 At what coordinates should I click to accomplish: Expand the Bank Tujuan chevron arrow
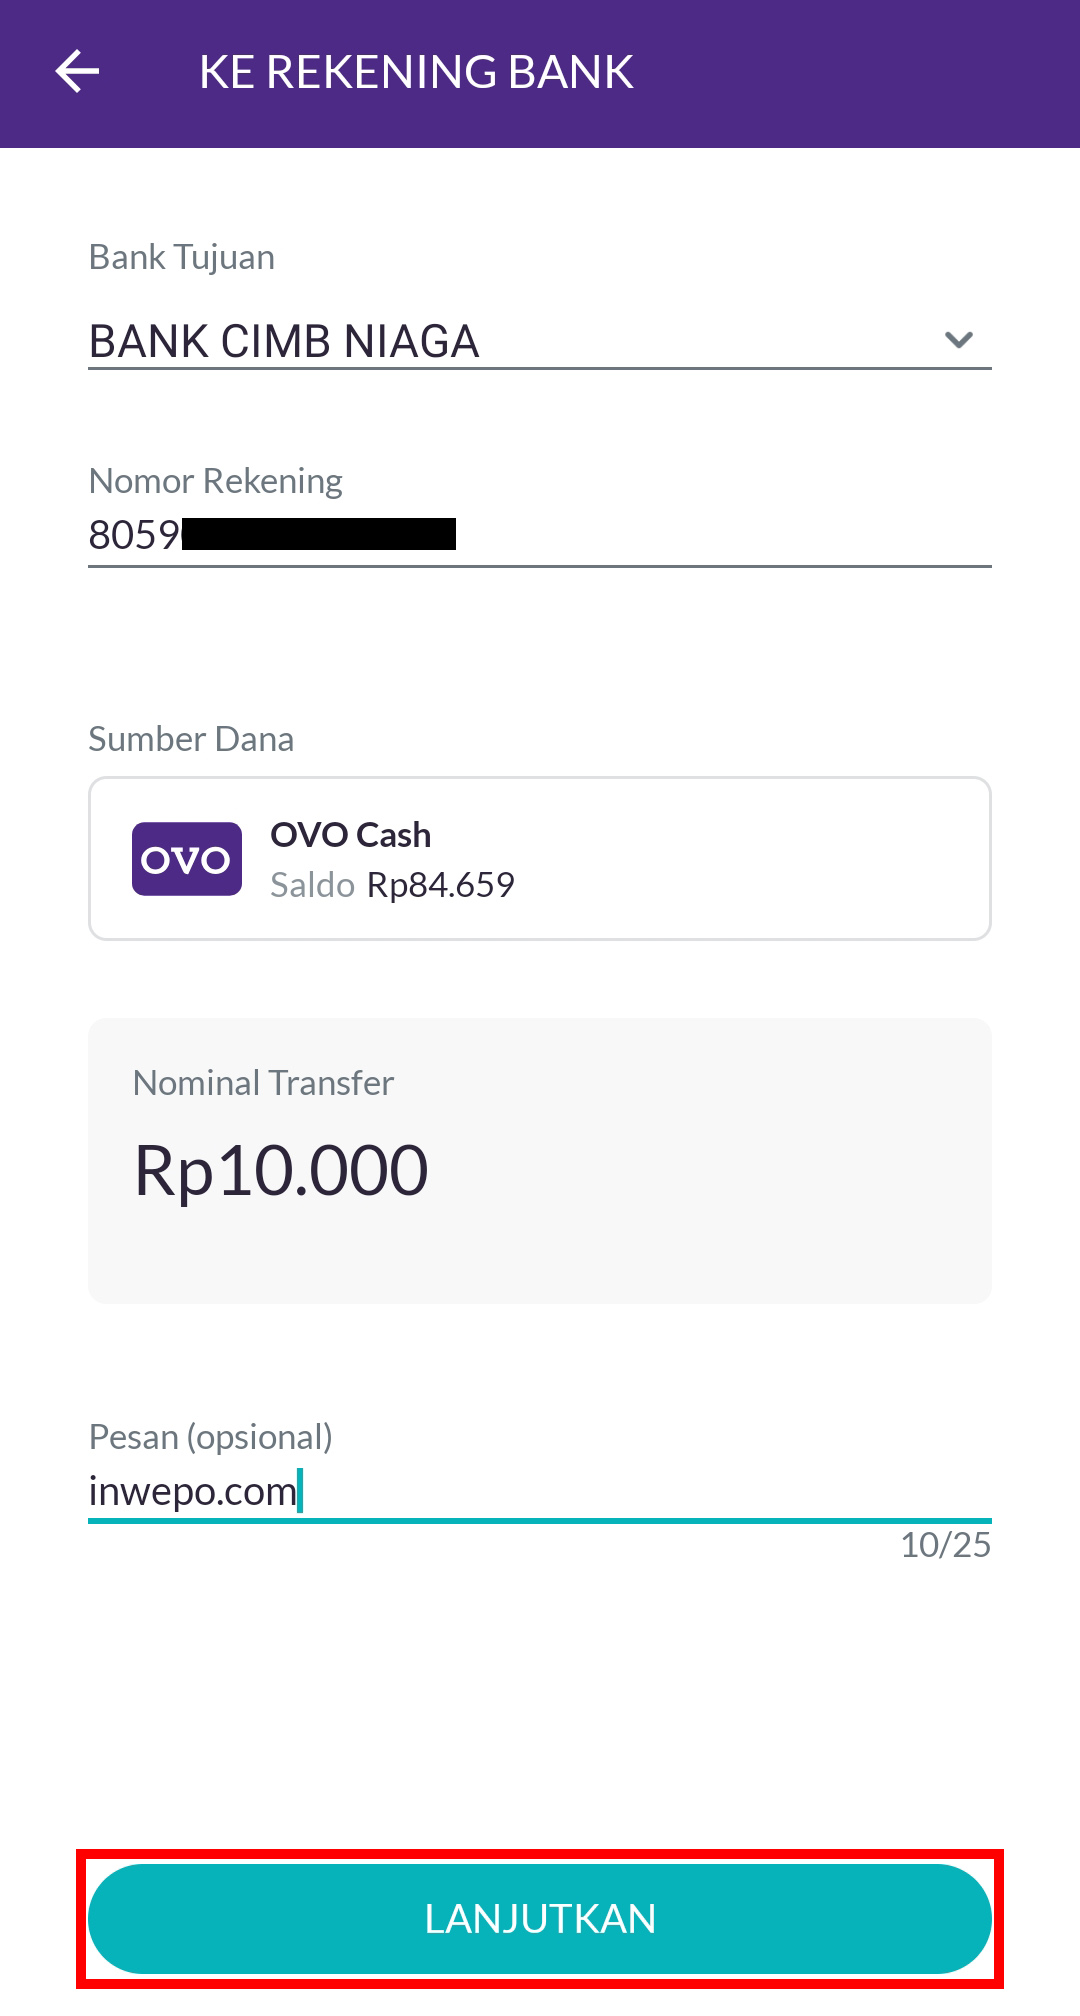958,340
